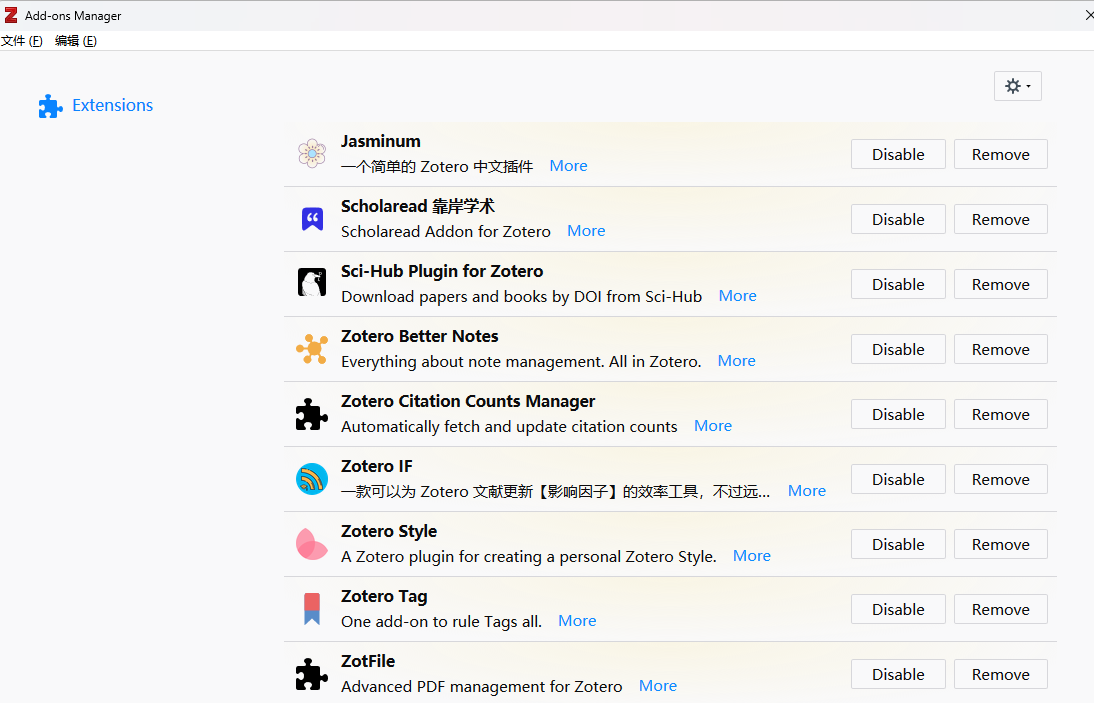
Task: Click the ZotFile puzzle piece icon
Action: tap(312, 674)
